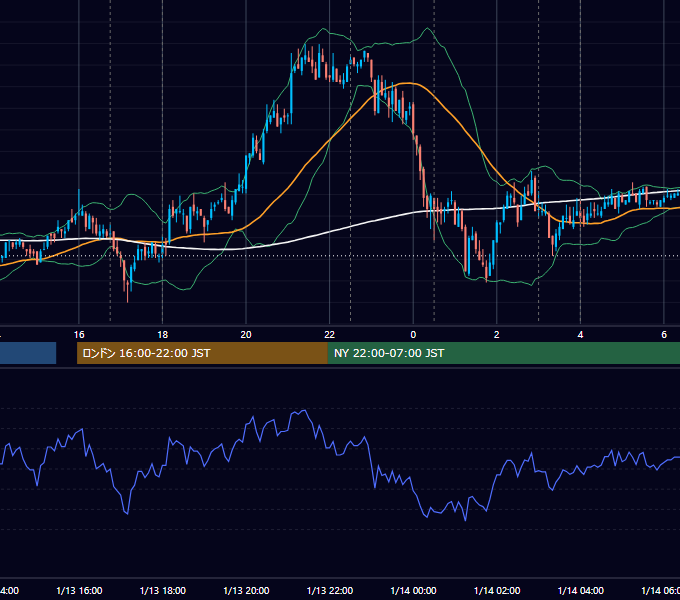
Task: Click the 1/13 20:00 date label
Action: 246,590
